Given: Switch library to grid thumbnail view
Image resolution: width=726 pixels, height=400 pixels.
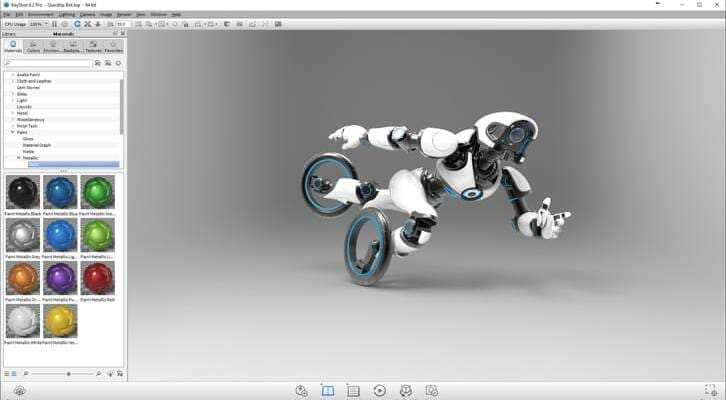Looking at the screenshot, I should pyautogui.click(x=14, y=374).
